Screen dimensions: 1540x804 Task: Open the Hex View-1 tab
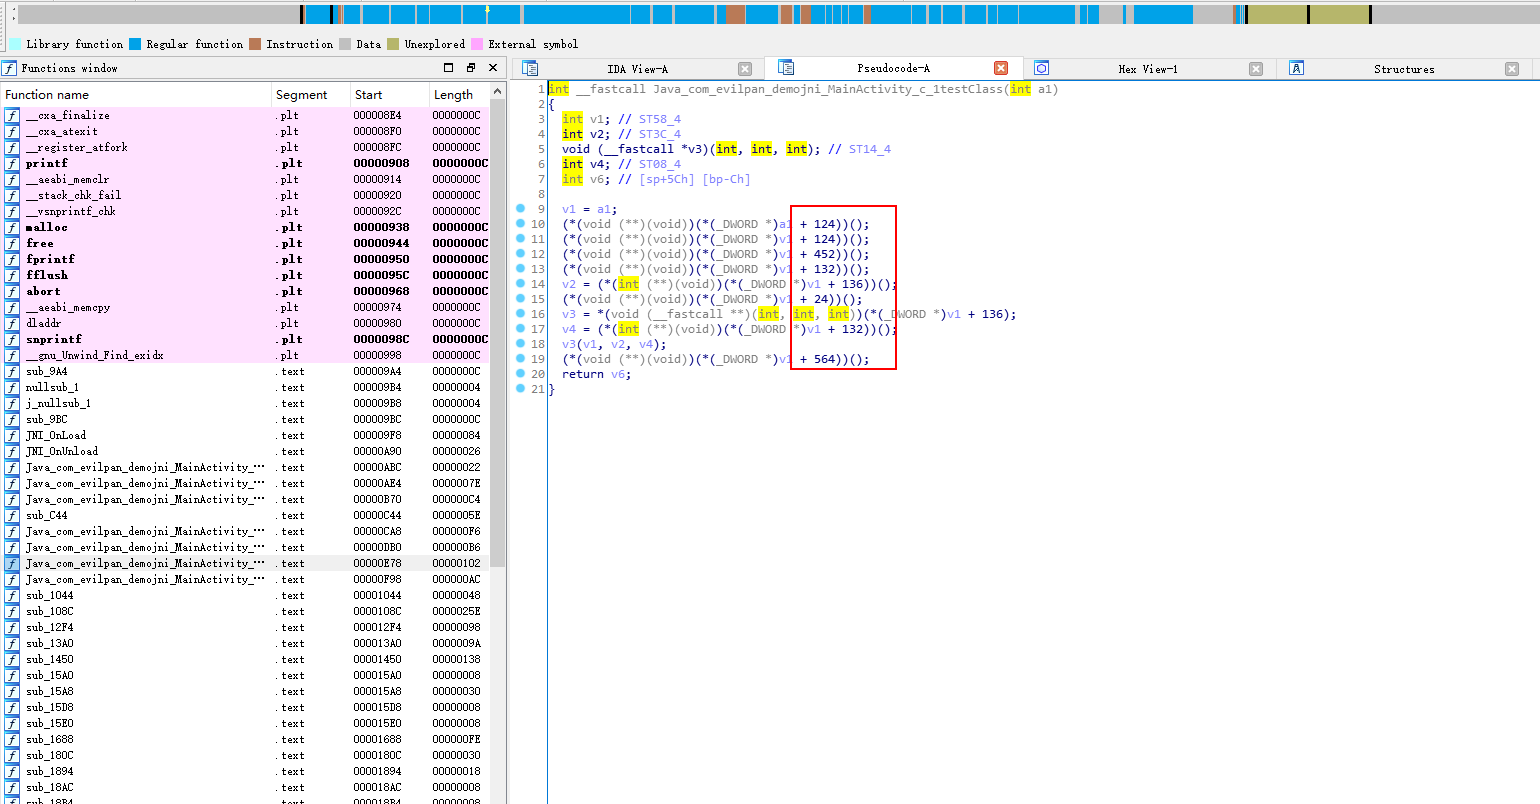point(1148,69)
